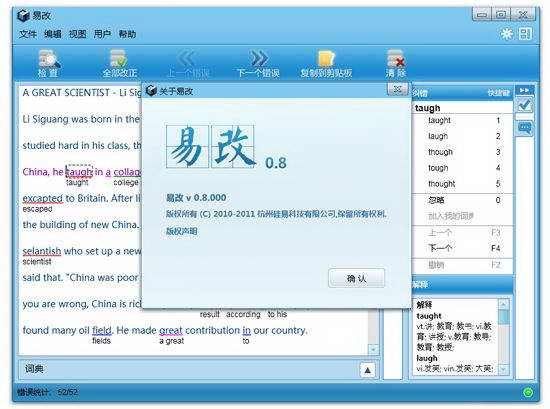This screenshot has height=409, width=550.
Task: Click scroll-down arrow of text editor scrollbar
Action: [x=373, y=349]
